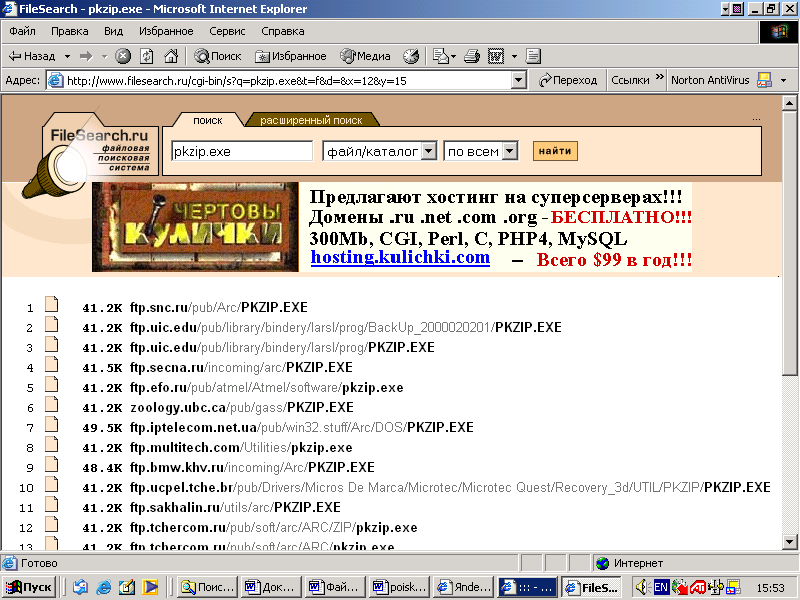Click the EN language indicator in tray
Viewport: 800px width, 600px height.
coord(661,587)
